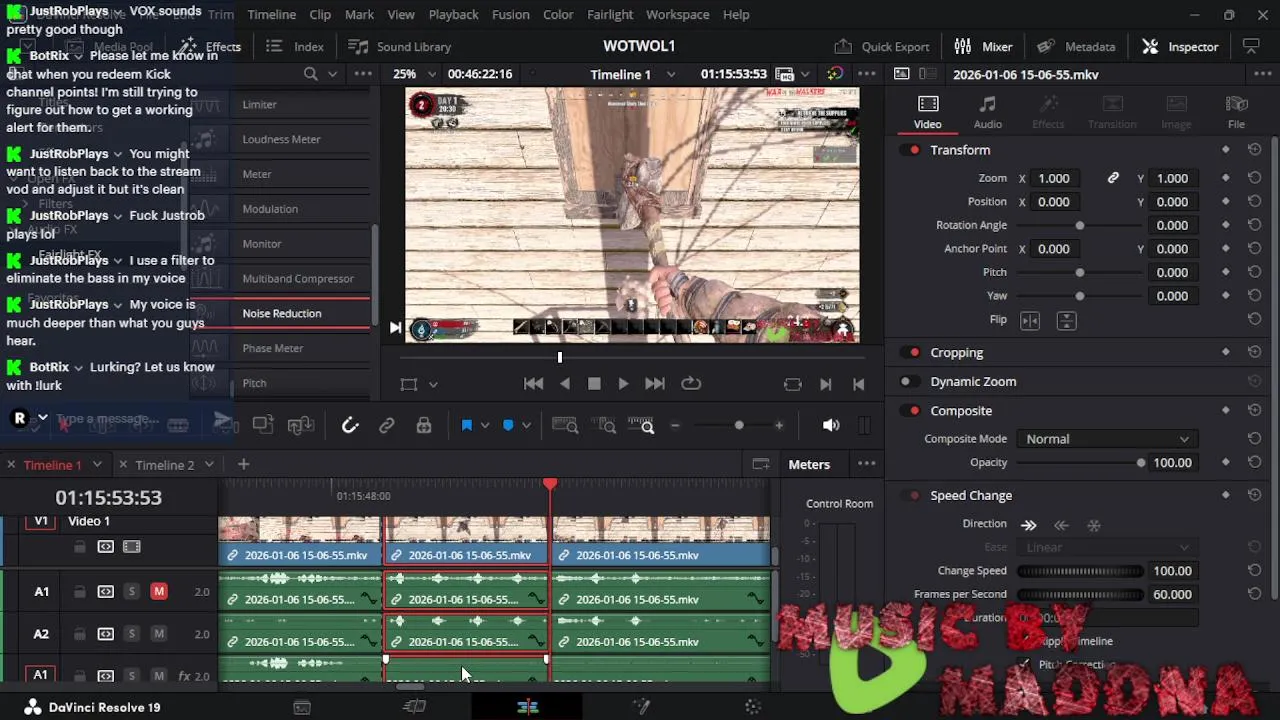Jump to first frame button
Image resolution: width=1280 pixels, height=720 pixels.
pyautogui.click(x=534, y=384)
